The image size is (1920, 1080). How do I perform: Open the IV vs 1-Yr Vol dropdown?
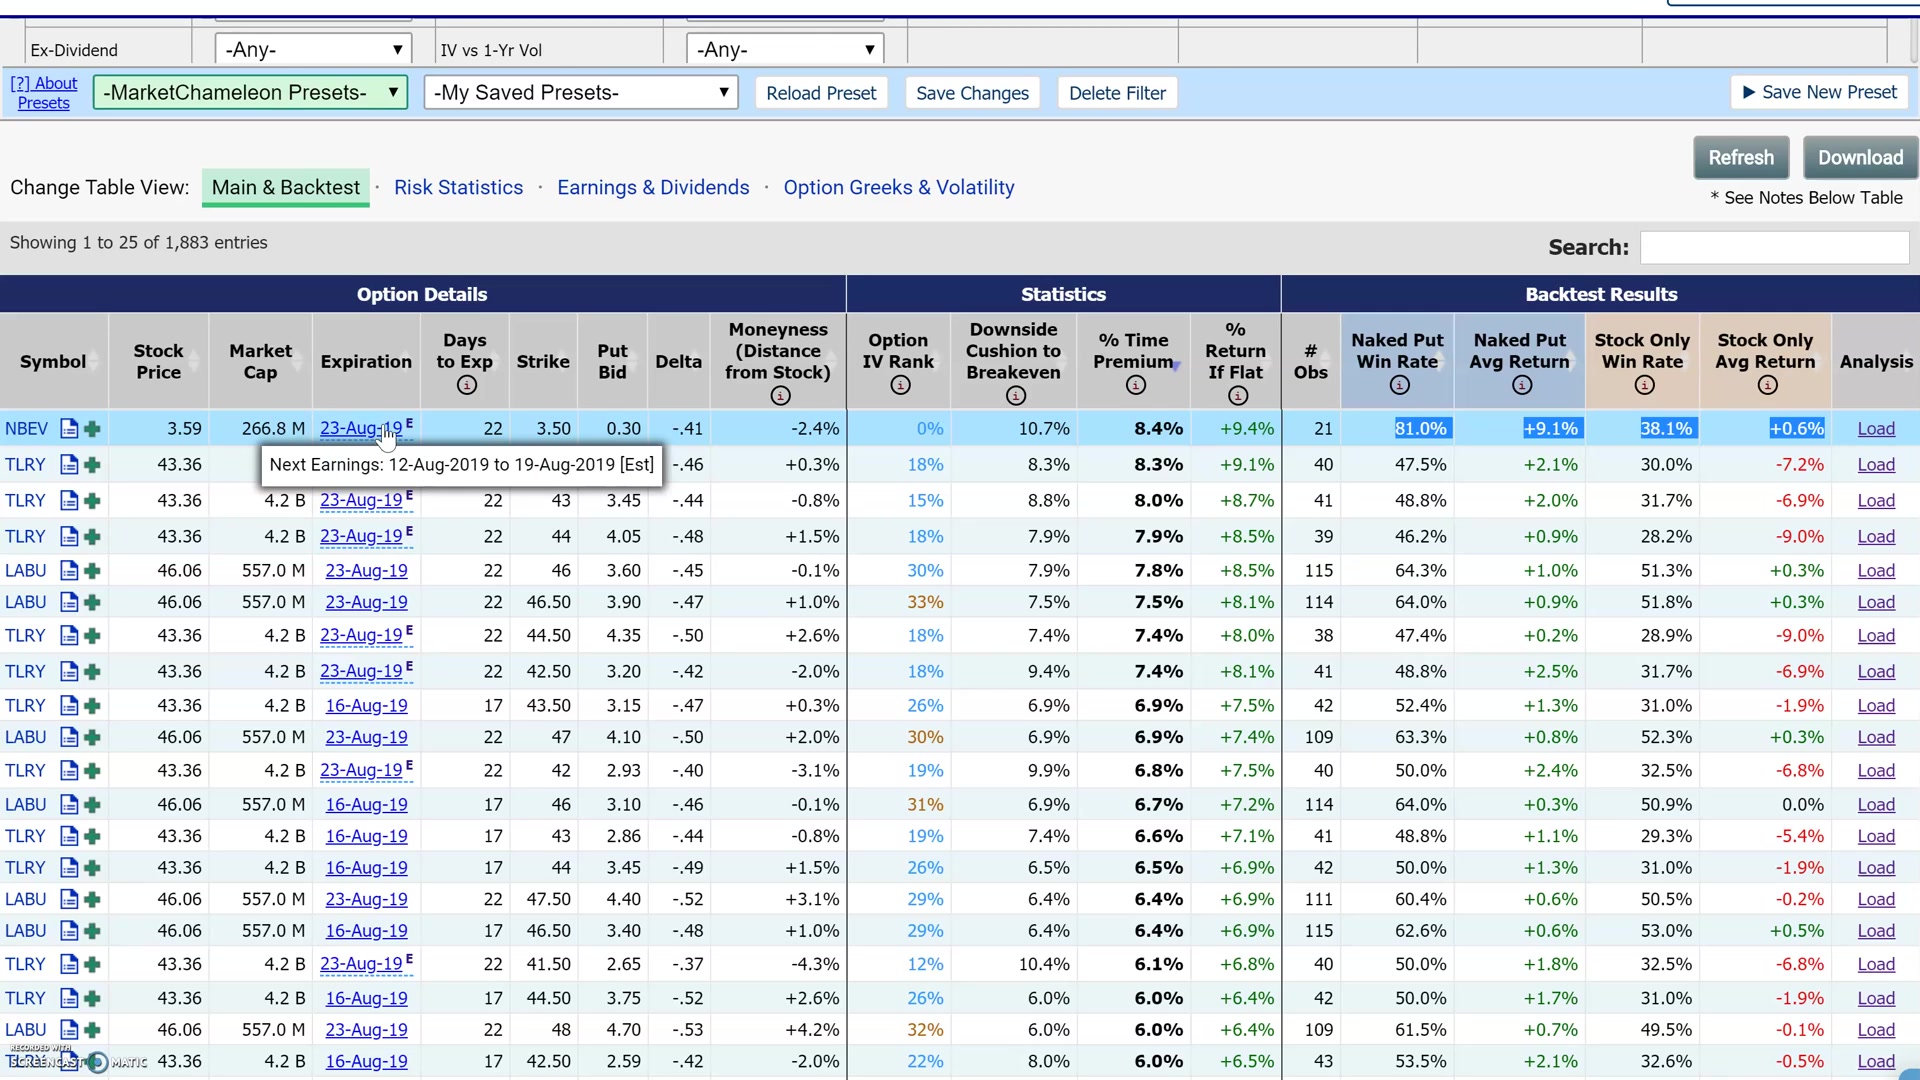pyautogui.click(x=785, y=49)
